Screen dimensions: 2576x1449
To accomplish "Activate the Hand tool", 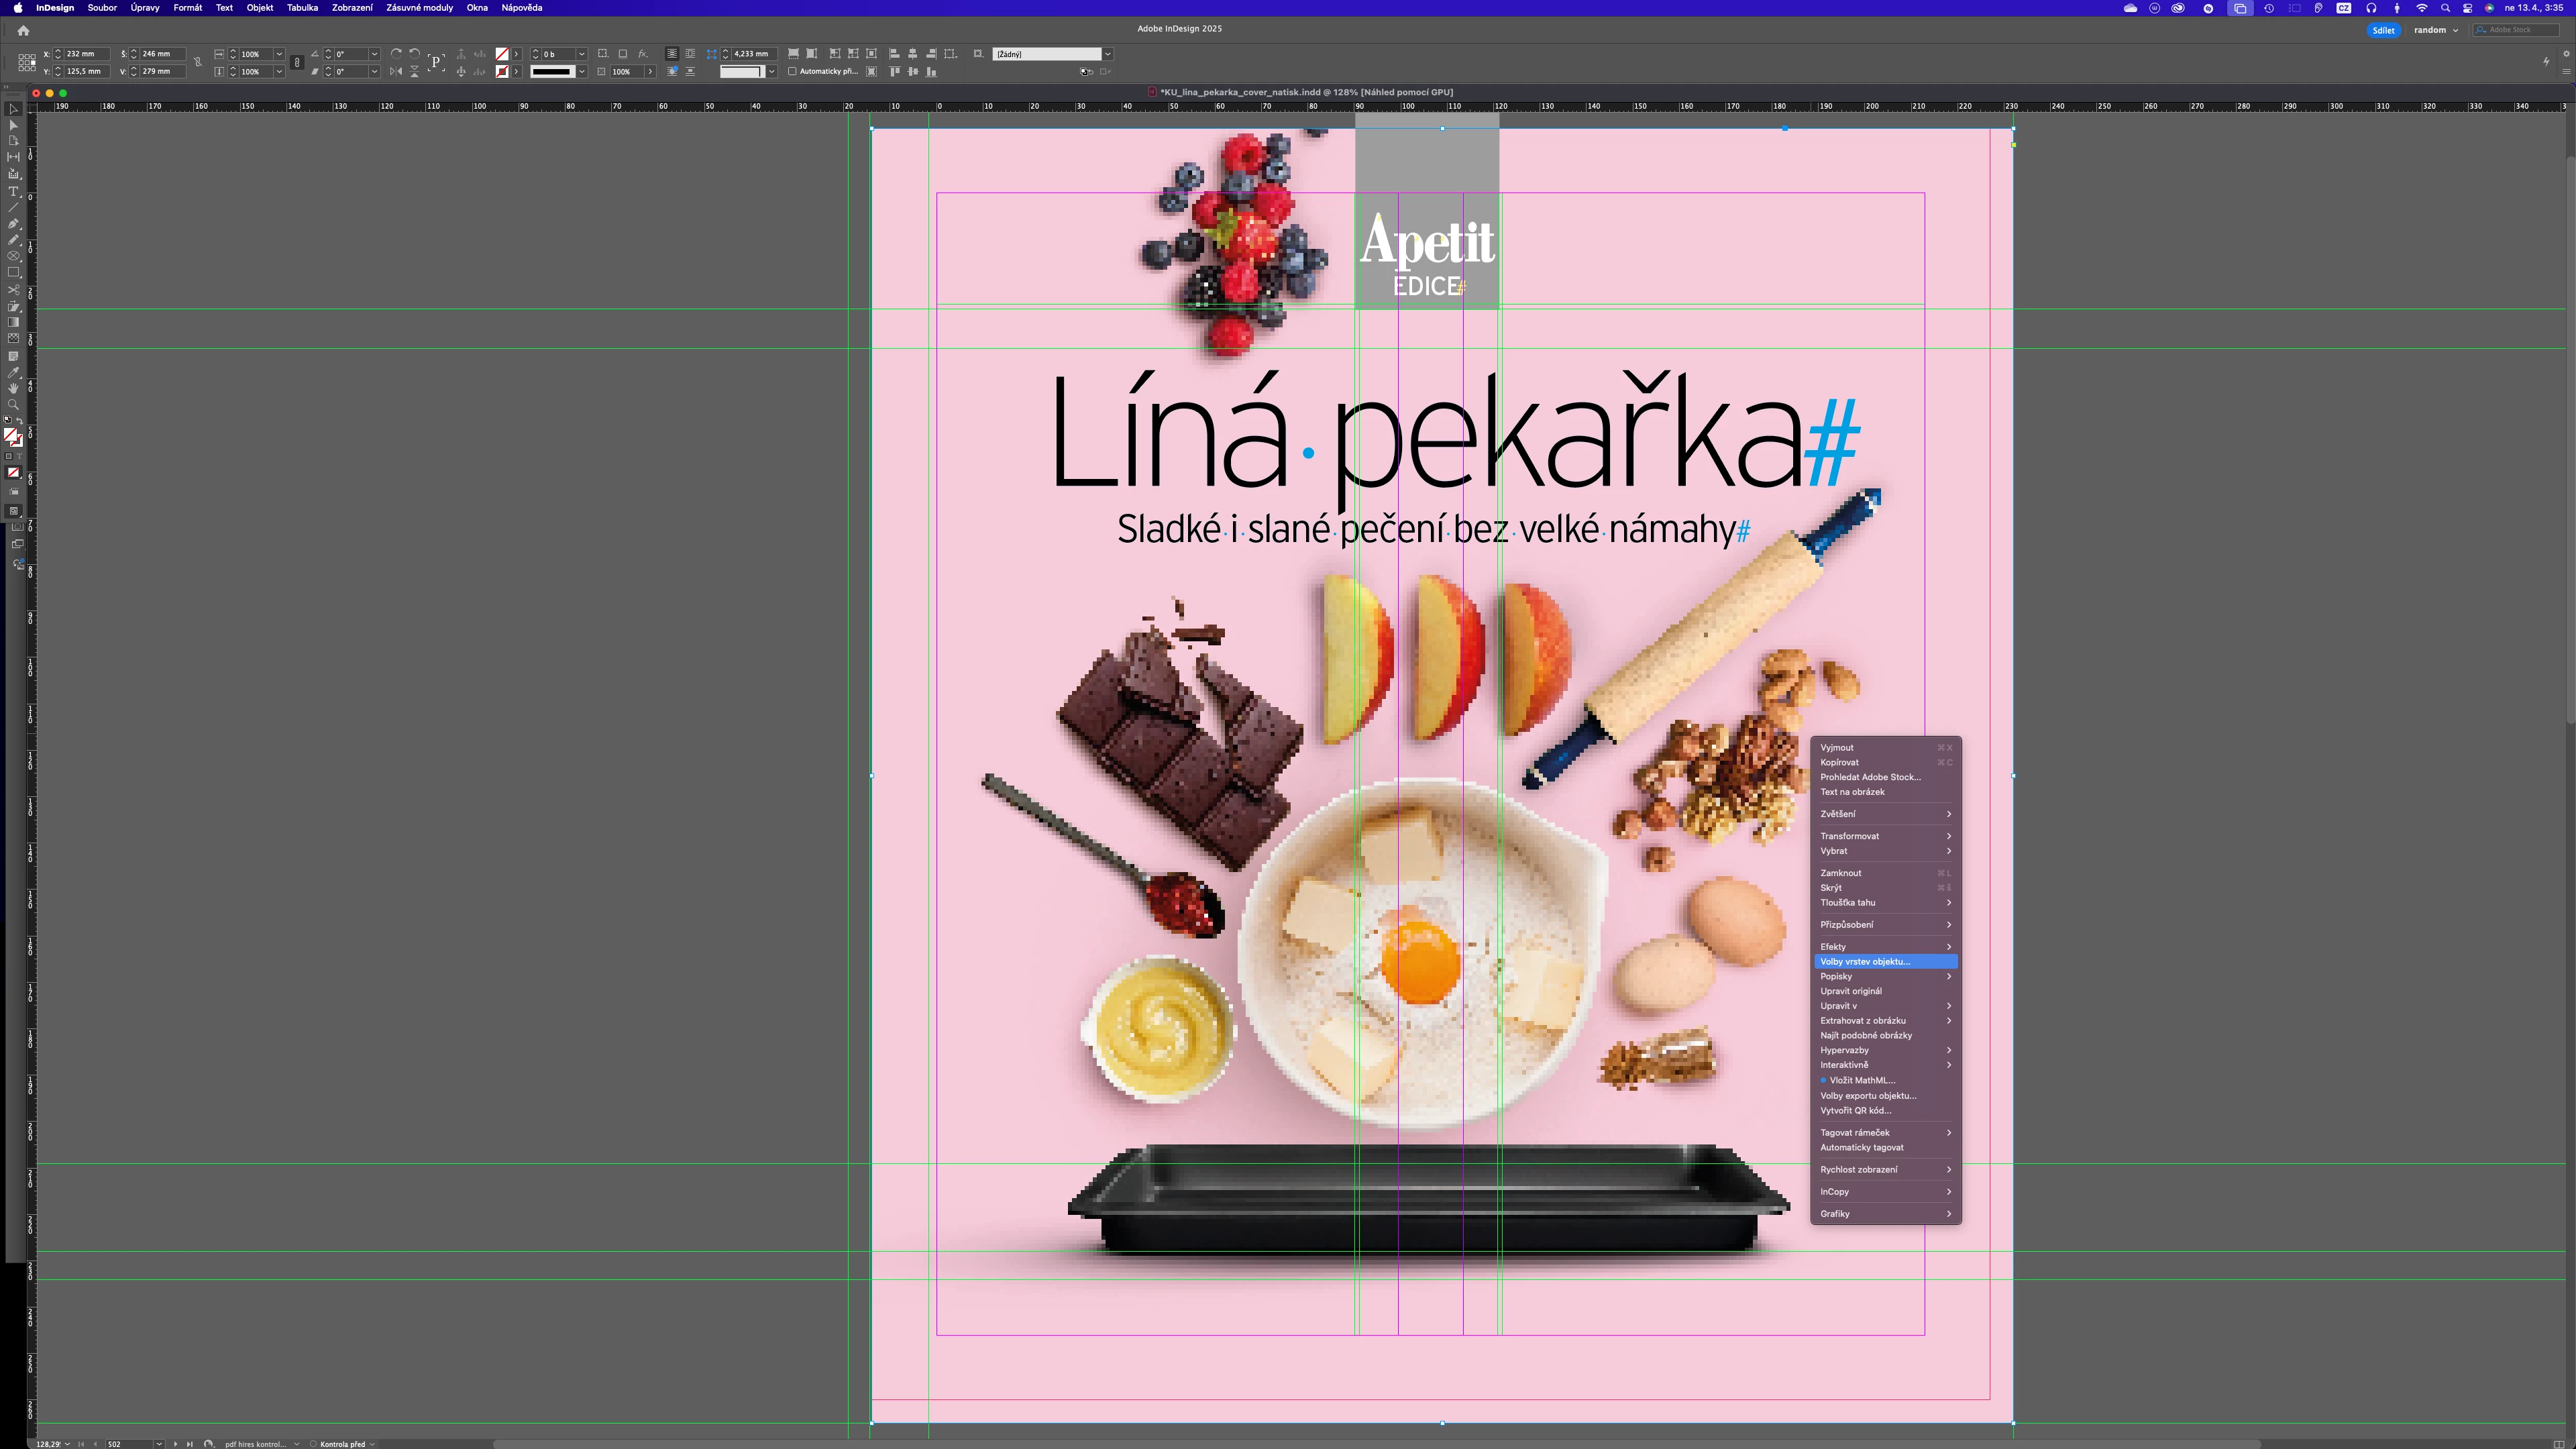I will [x=13, y=388].
